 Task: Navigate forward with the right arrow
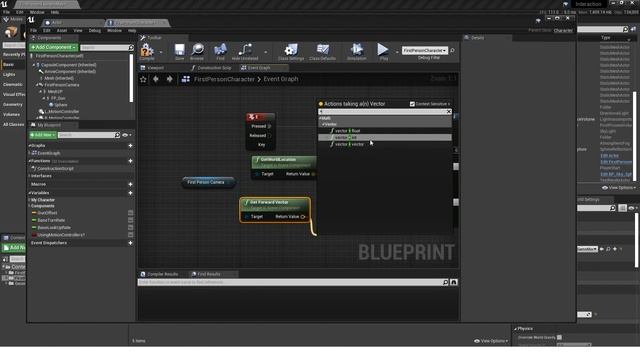coord(169,79)
